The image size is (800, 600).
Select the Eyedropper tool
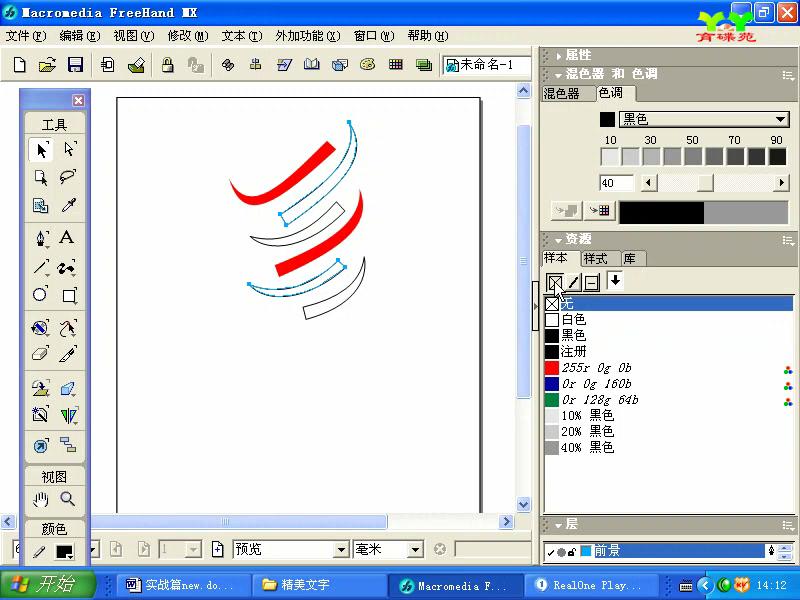[68, 205]
